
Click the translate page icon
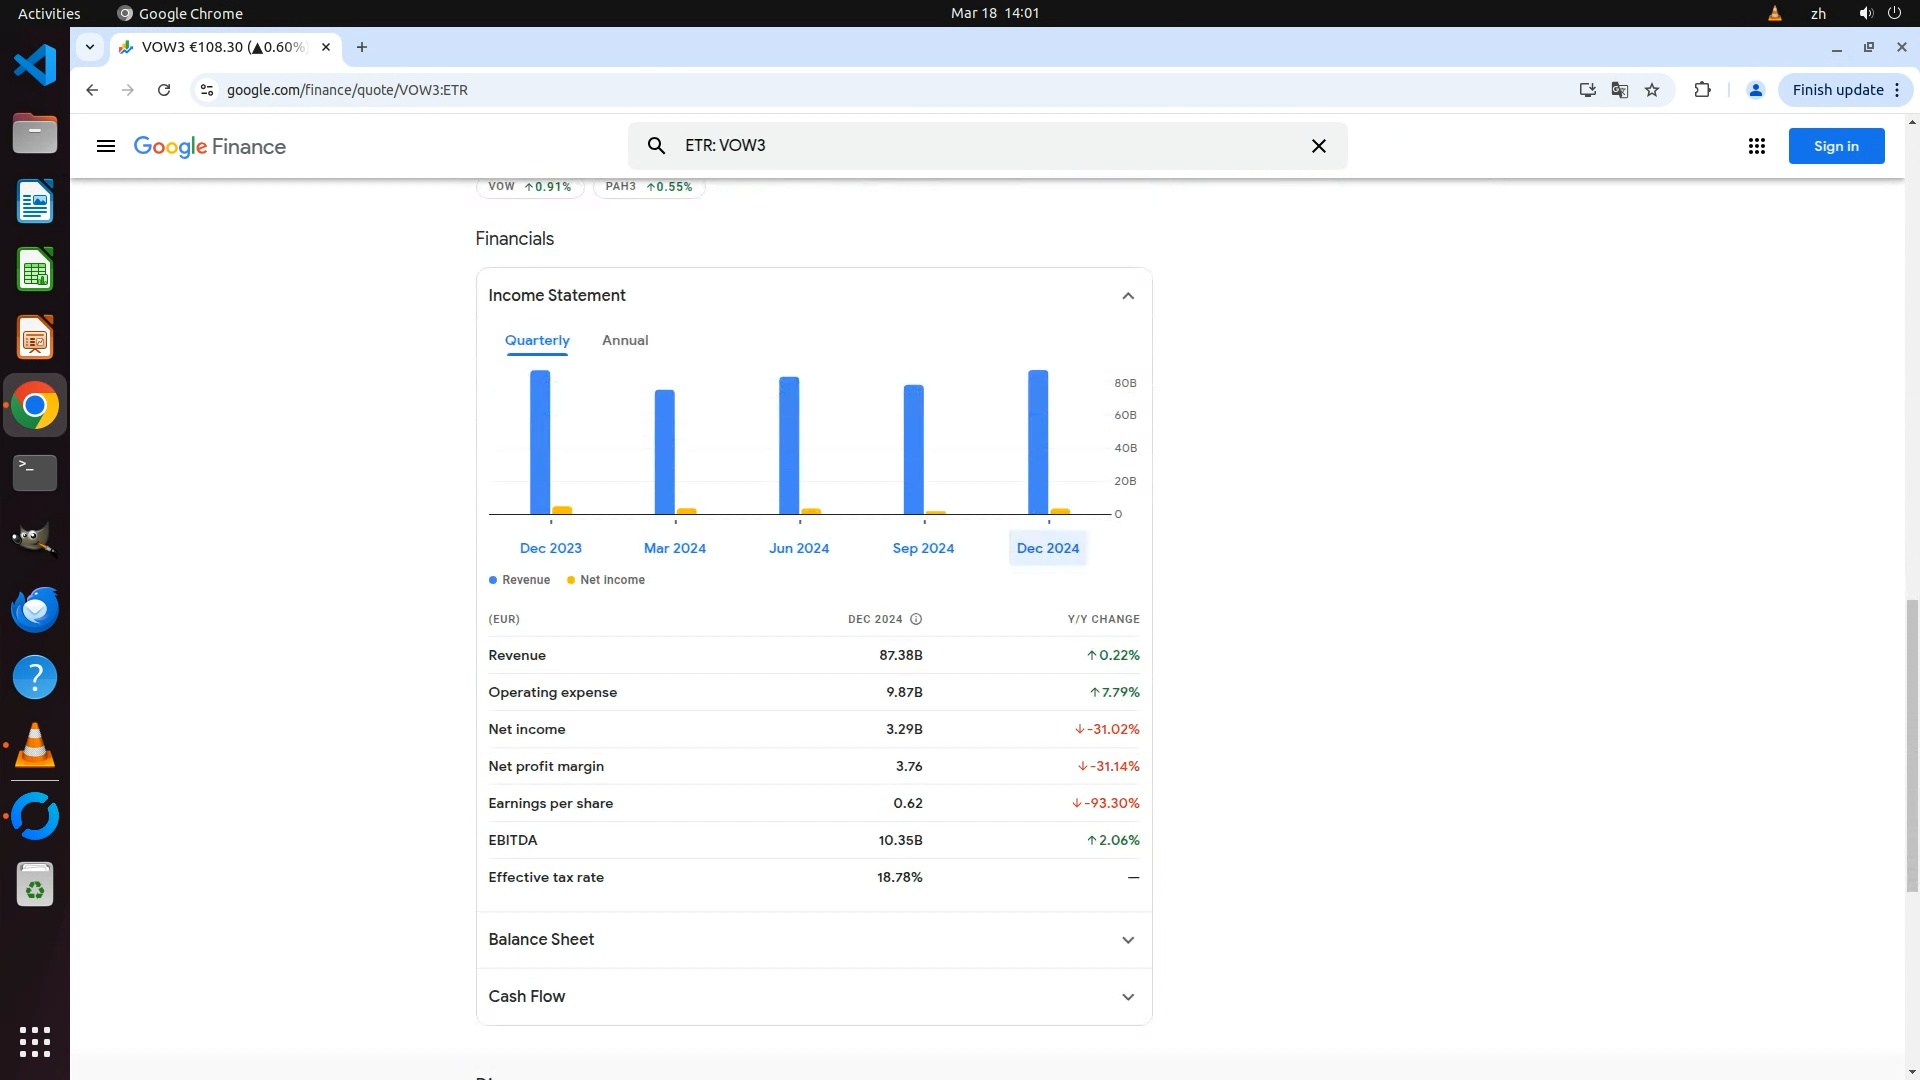pos(1620,90)
